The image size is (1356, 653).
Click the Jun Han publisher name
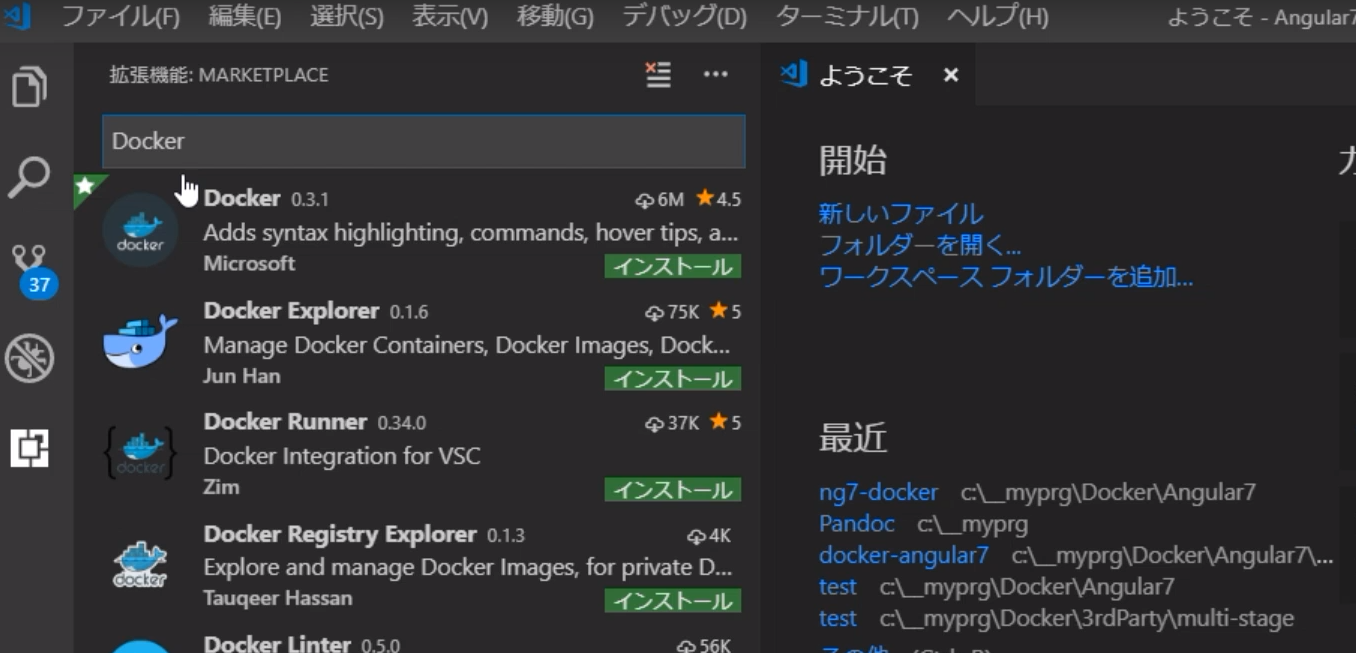[242, 376]
